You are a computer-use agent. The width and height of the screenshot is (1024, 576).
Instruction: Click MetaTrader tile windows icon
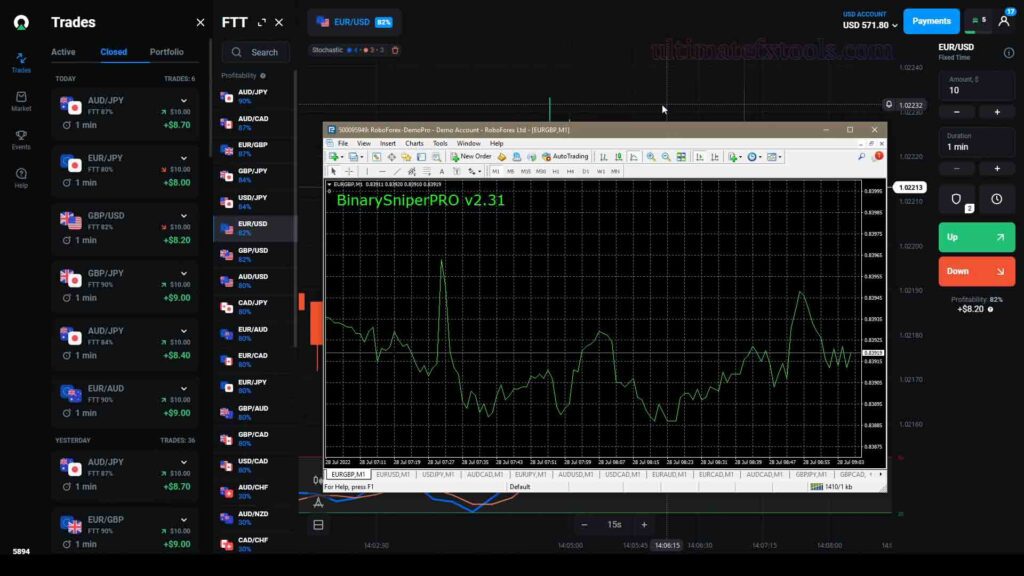[x=681, y=157]
